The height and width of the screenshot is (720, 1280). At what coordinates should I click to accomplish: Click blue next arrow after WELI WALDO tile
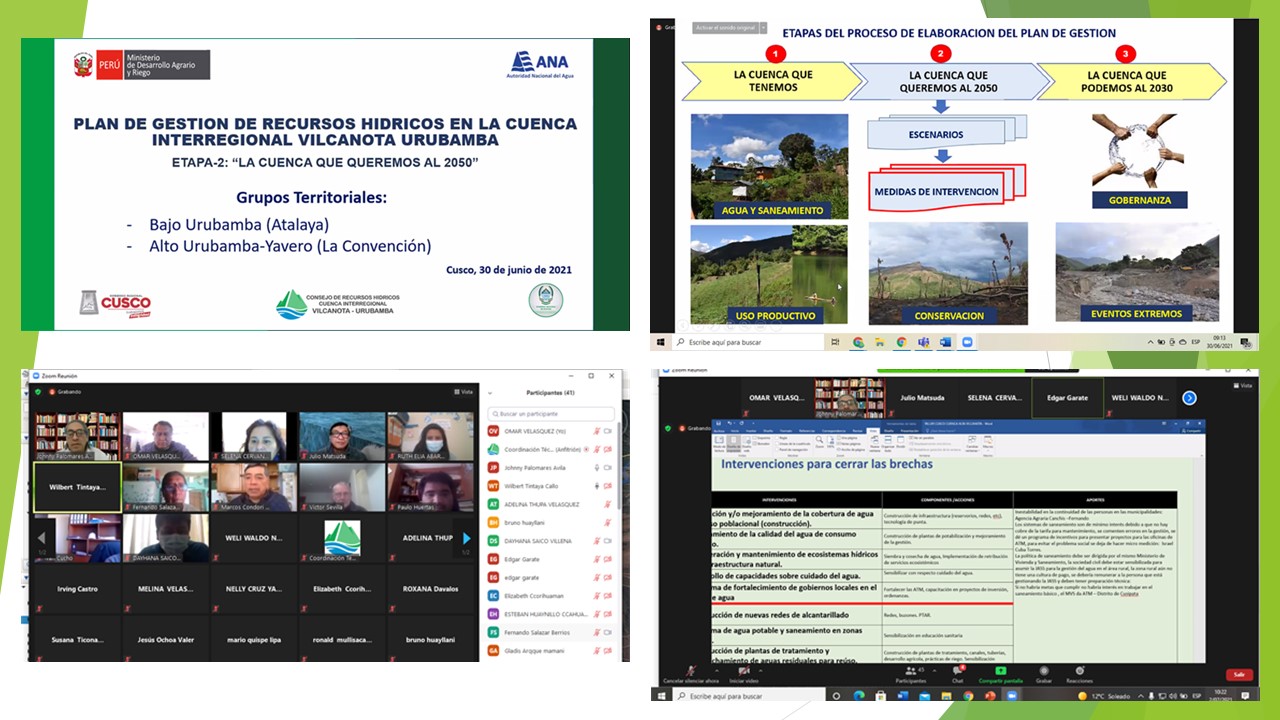[1189, 398]
